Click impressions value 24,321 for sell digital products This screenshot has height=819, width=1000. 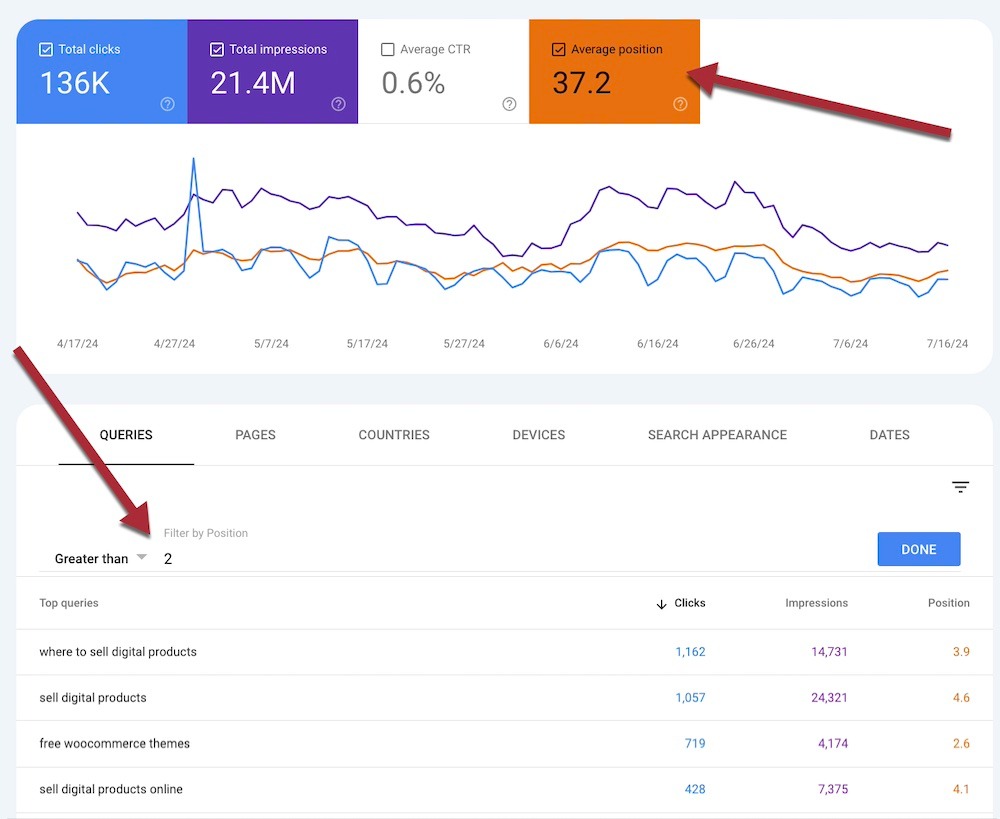[831, 697]
